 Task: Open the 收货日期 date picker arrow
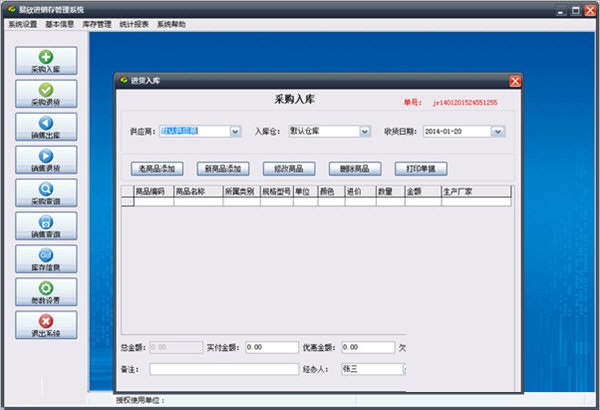click(x=497, y=132)
